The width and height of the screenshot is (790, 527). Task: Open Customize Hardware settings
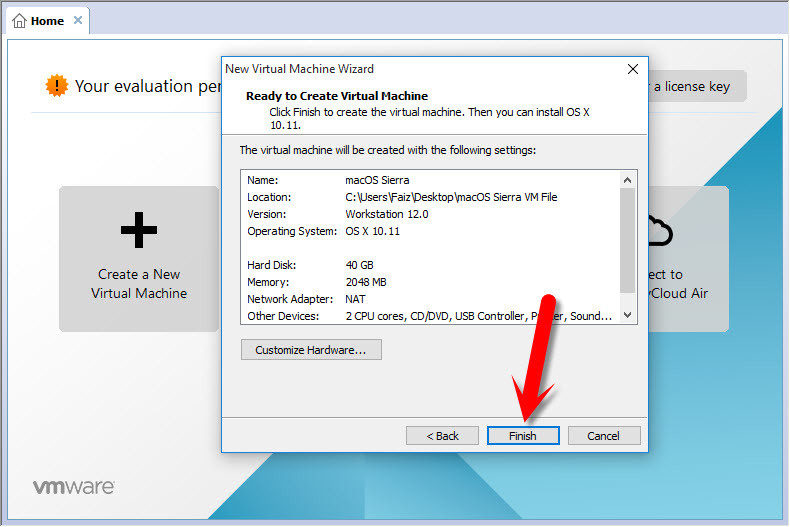click(x=311, y=350)
